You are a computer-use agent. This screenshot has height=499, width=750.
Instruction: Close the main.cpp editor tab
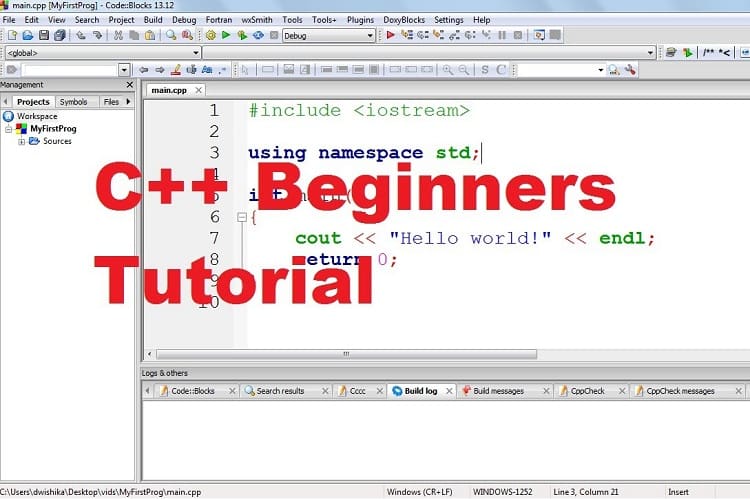coord(196,90)
